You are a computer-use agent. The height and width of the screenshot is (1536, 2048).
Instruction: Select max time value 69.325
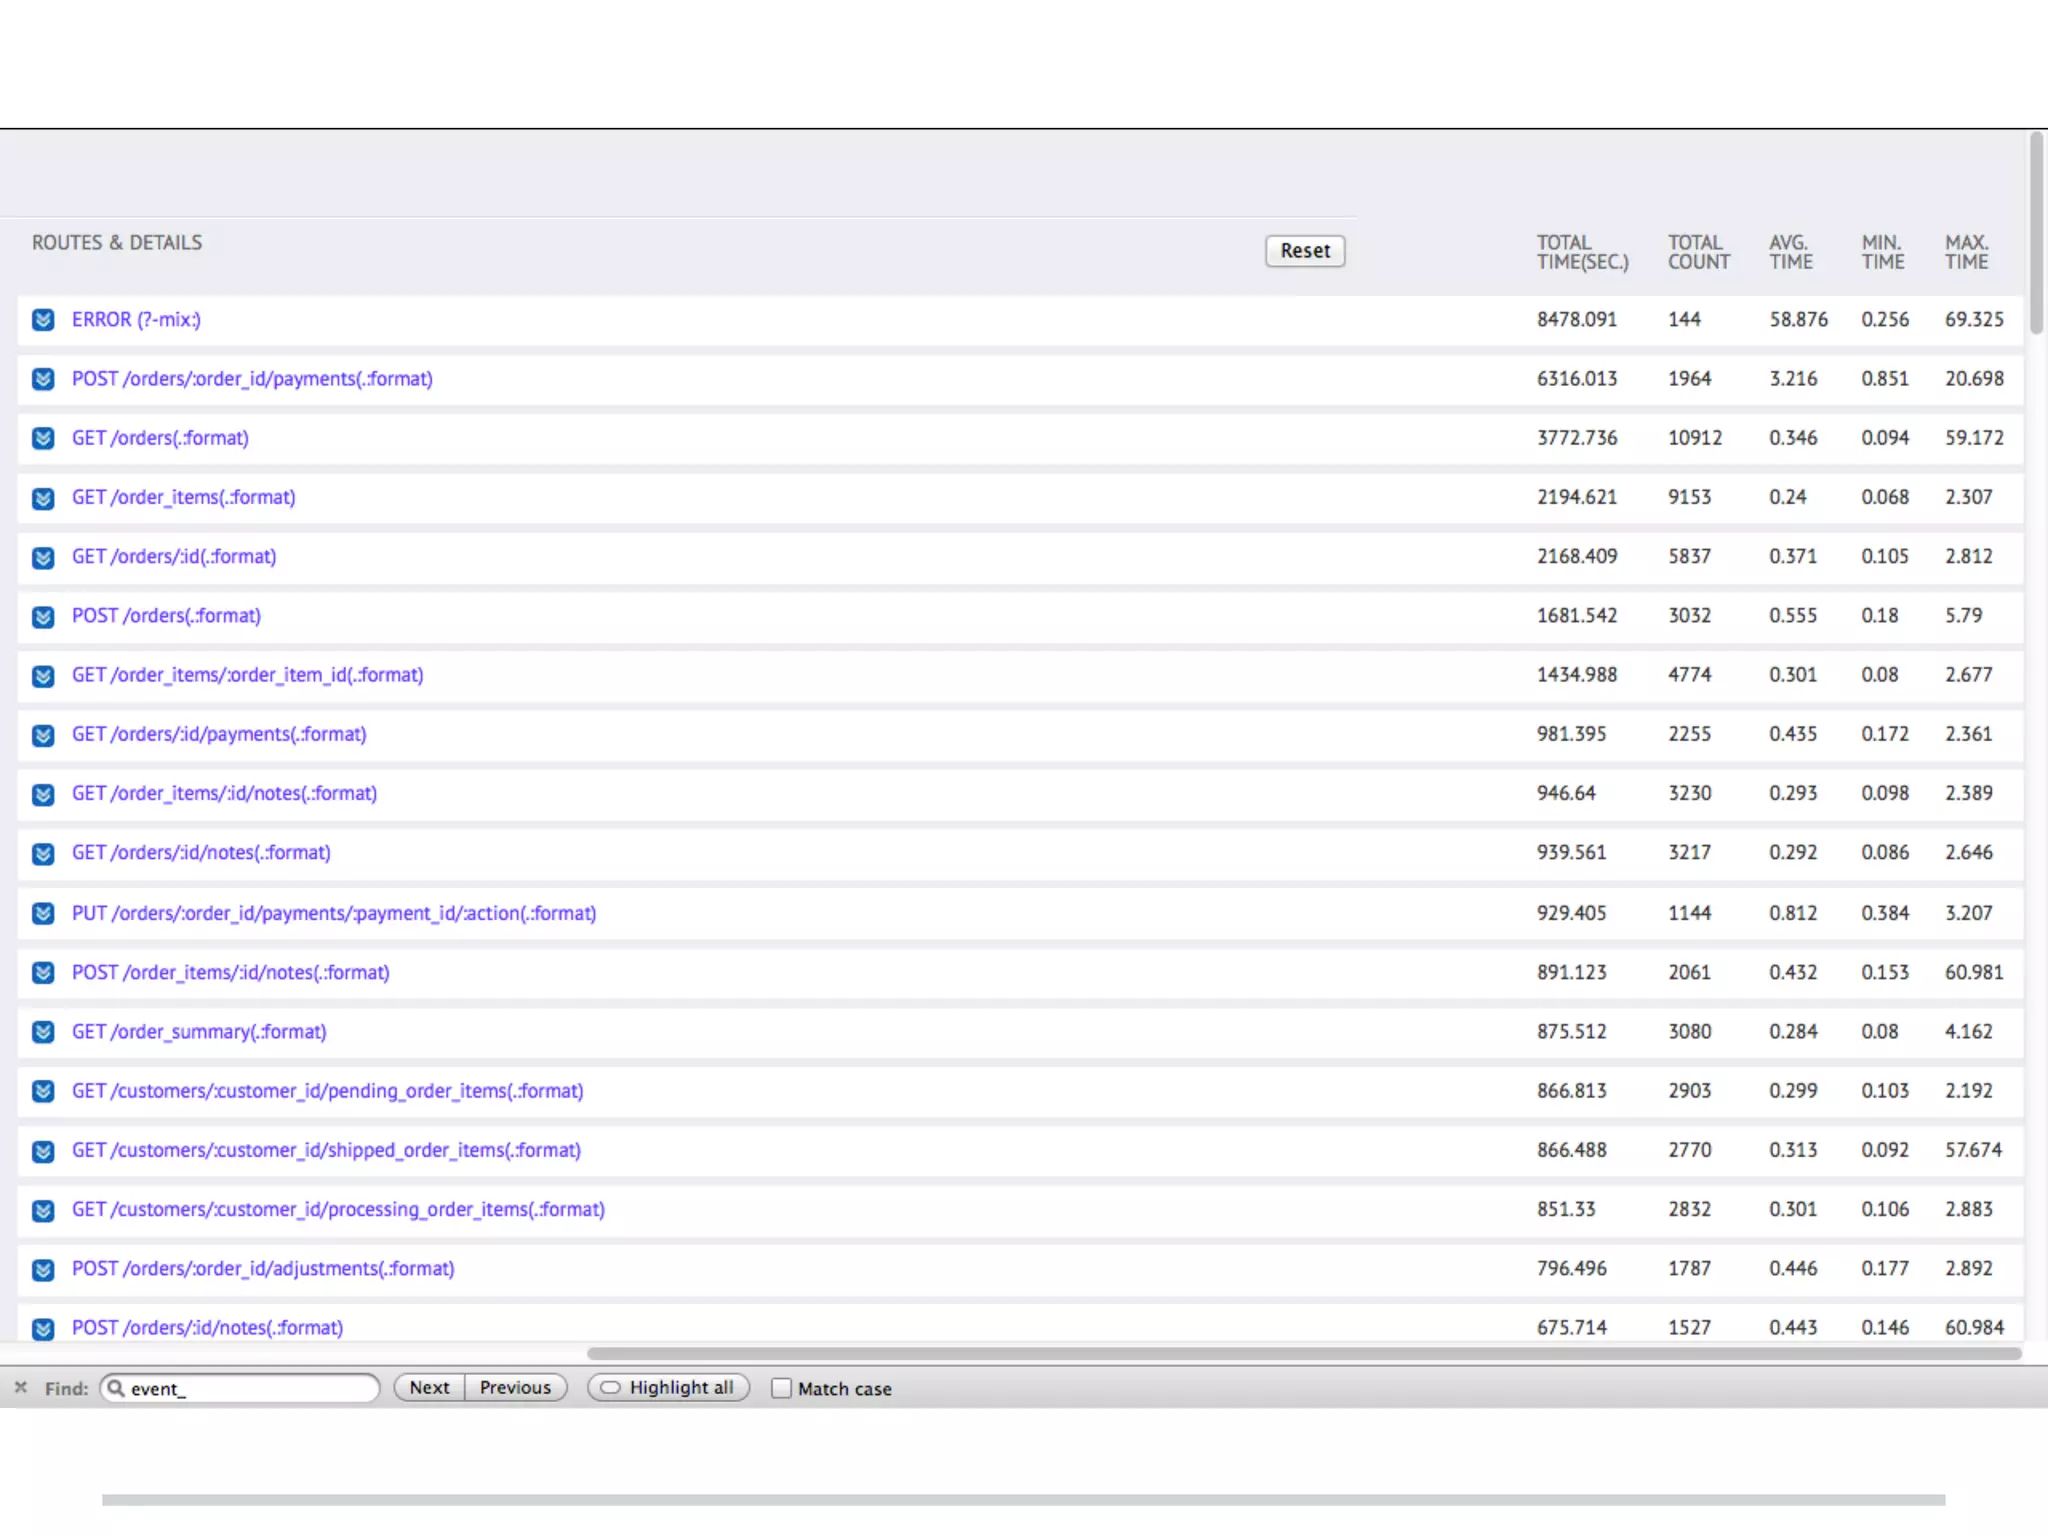1974,320
